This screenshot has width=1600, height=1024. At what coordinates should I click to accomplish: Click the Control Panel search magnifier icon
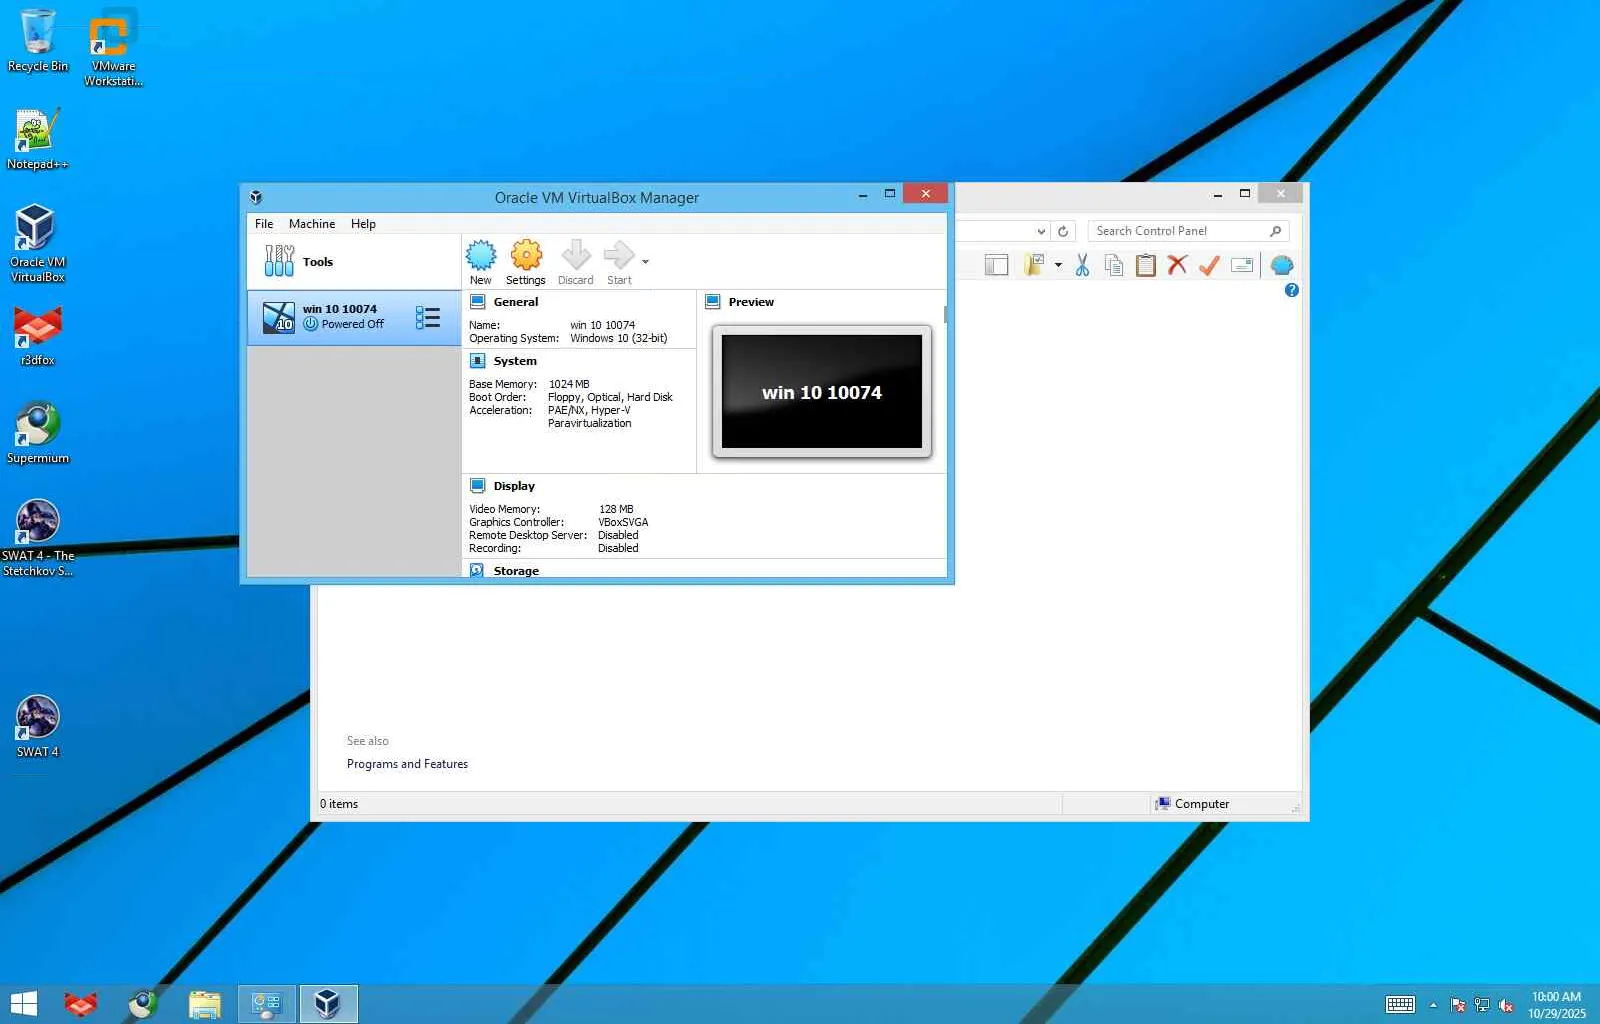click(x=1275, y=231)
